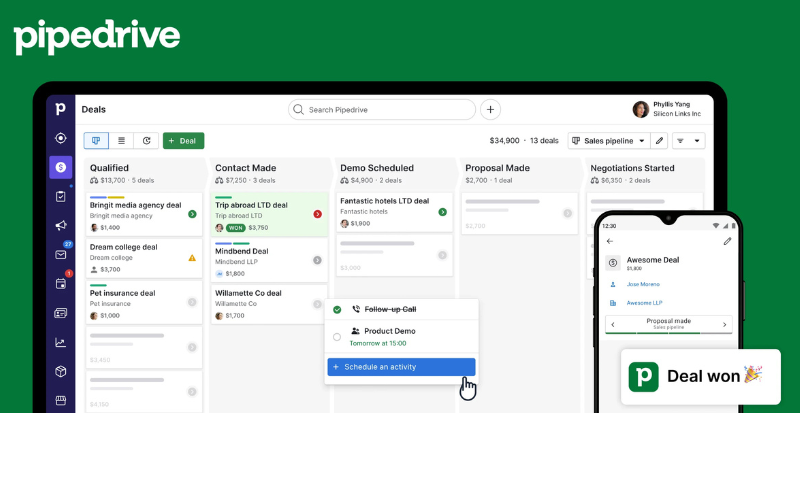Click the Schedule an activity button
800x500 pixels.
[401, 367]
